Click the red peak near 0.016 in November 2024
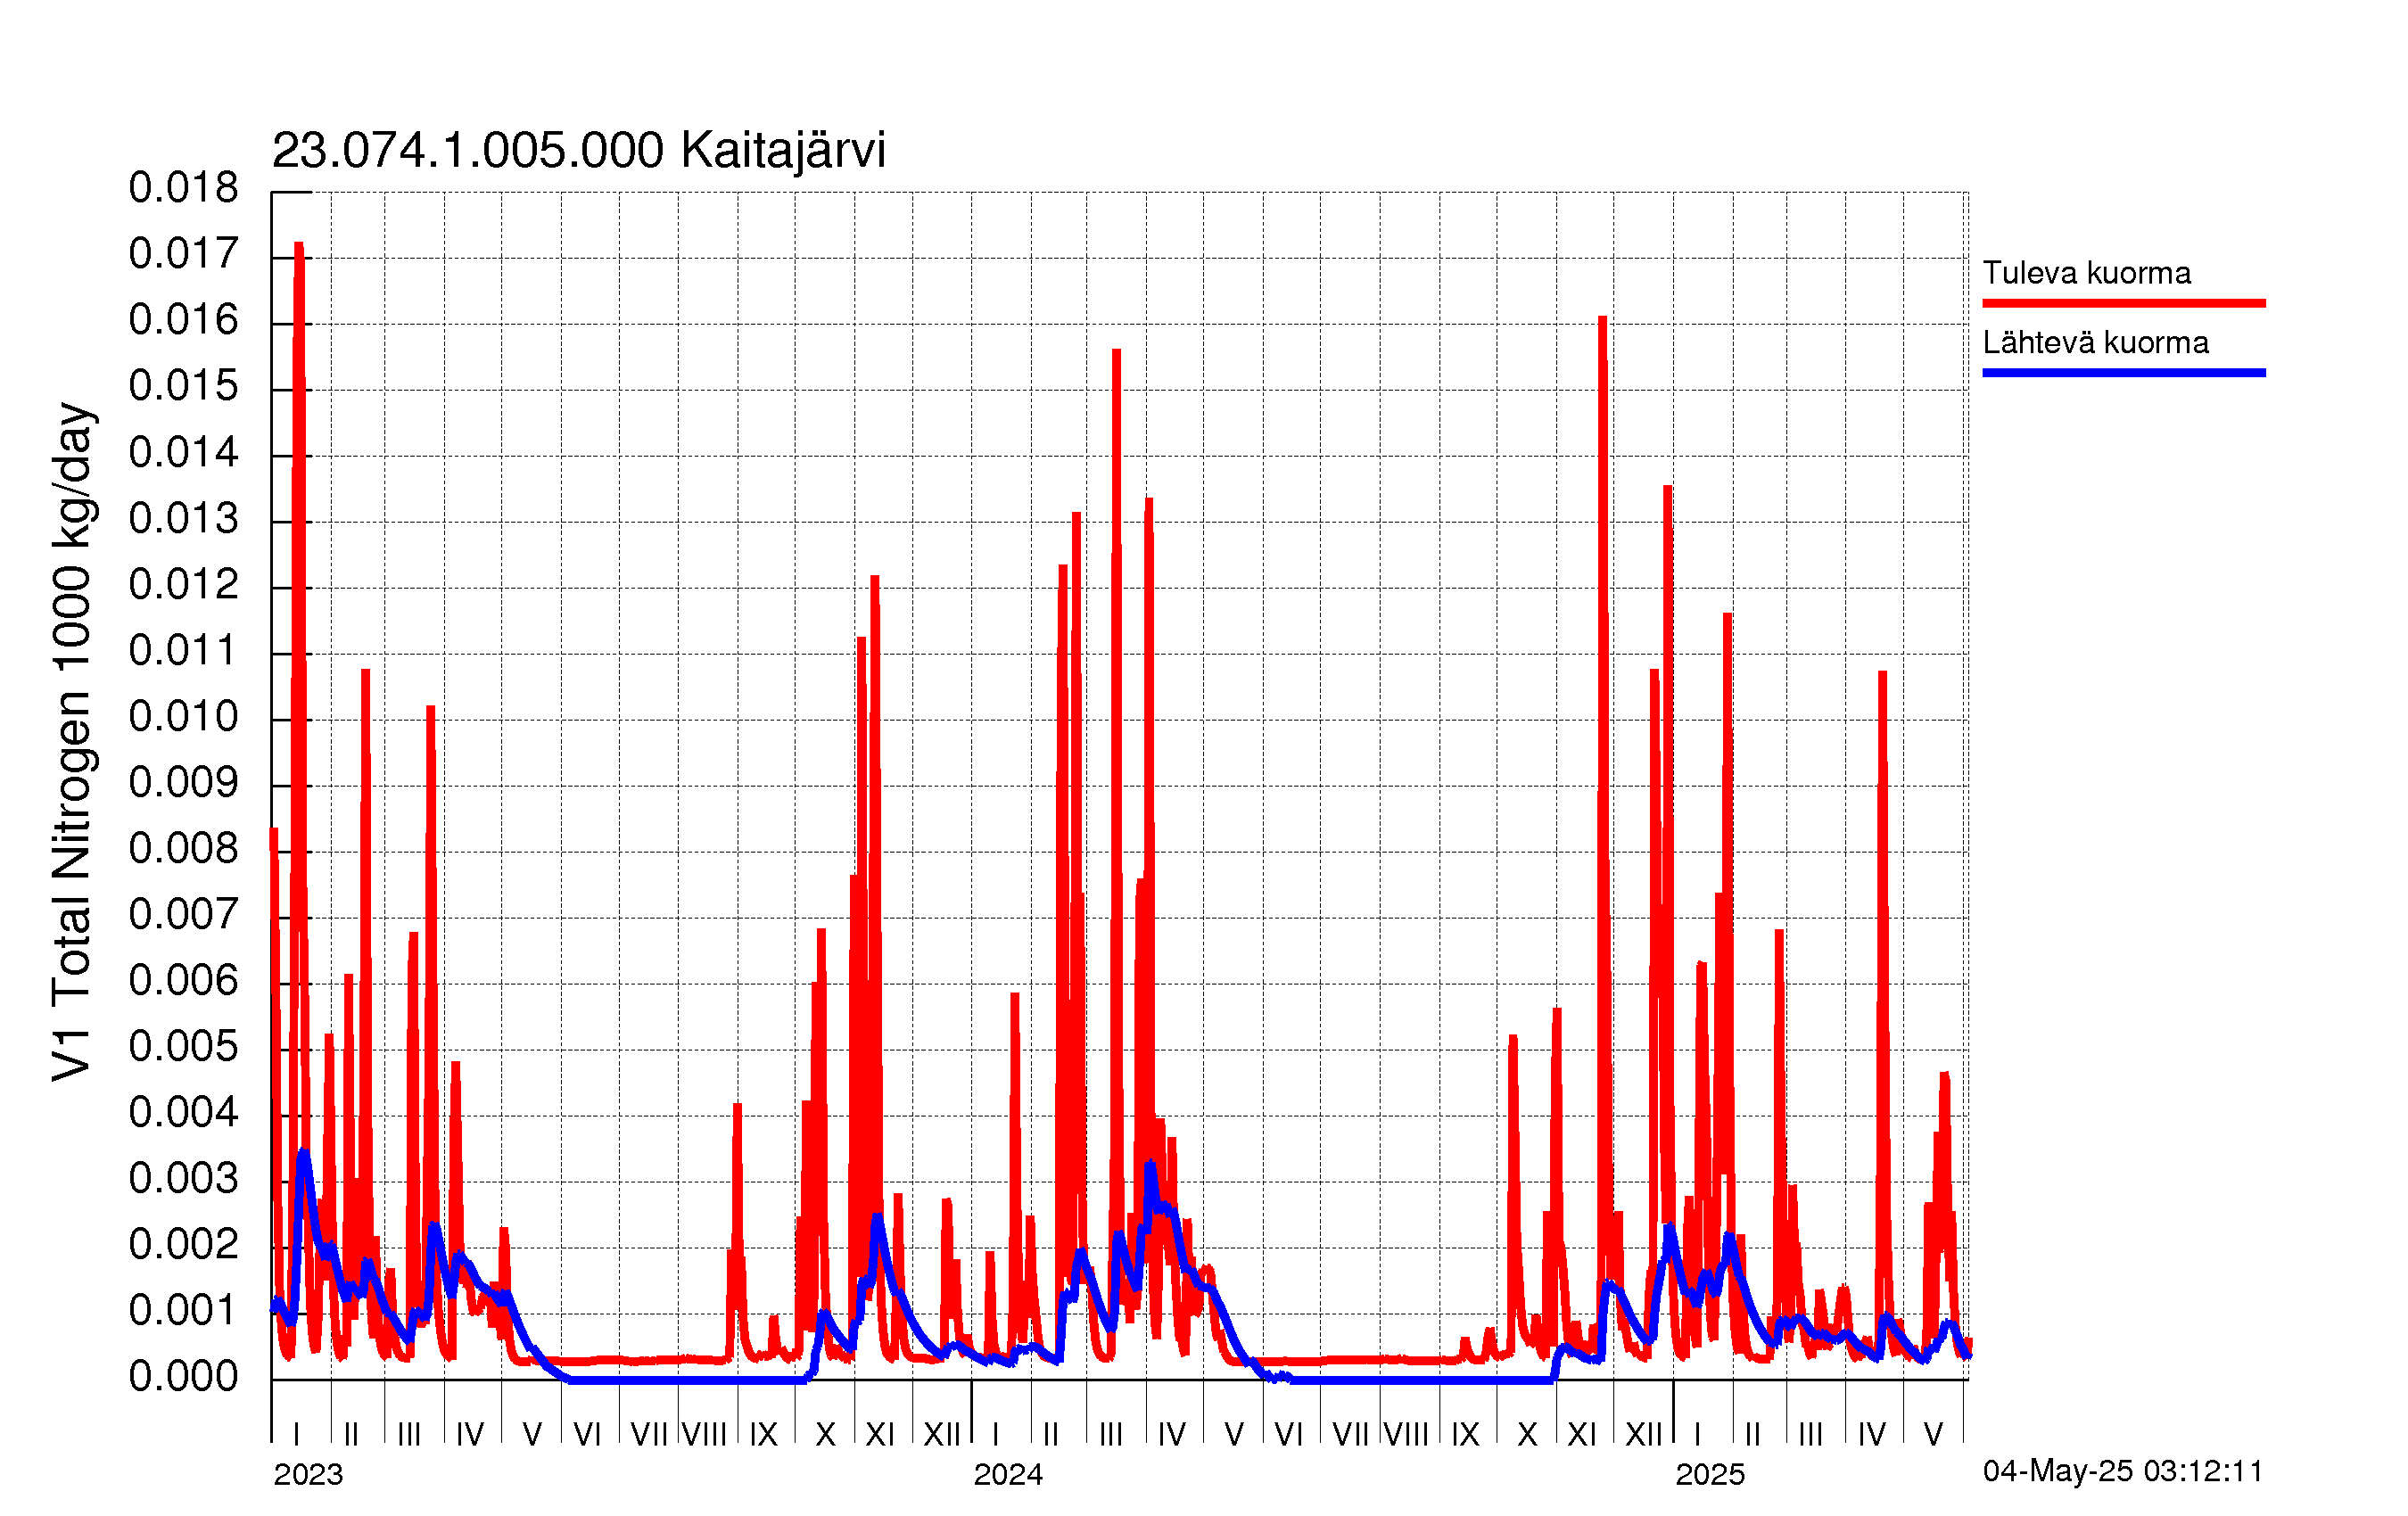 click(1603, 320)
